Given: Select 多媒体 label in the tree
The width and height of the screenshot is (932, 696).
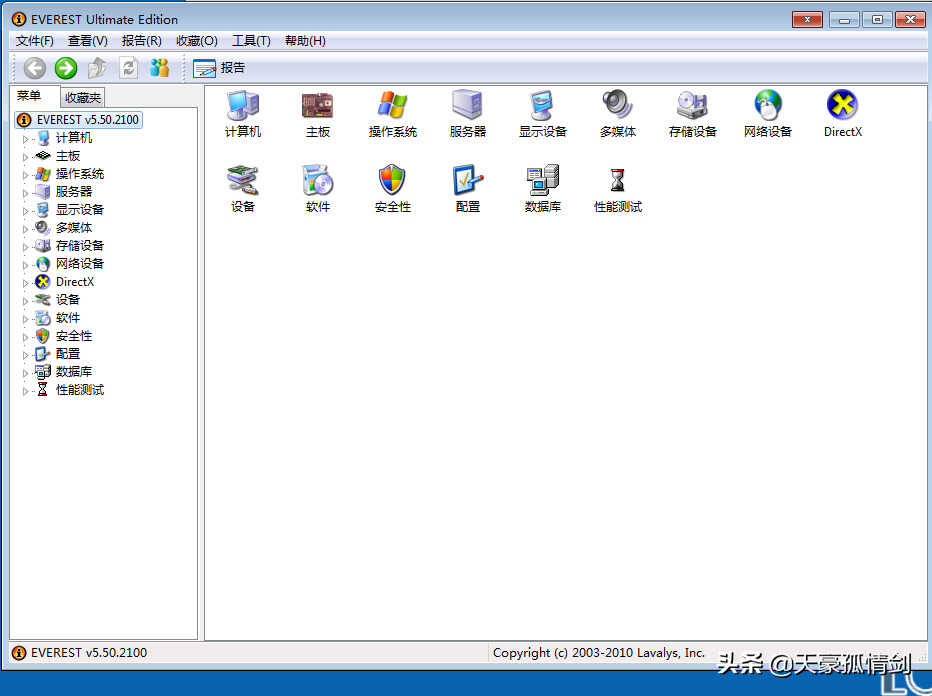Looking at the screenshot, I should (x=74, y=228).
